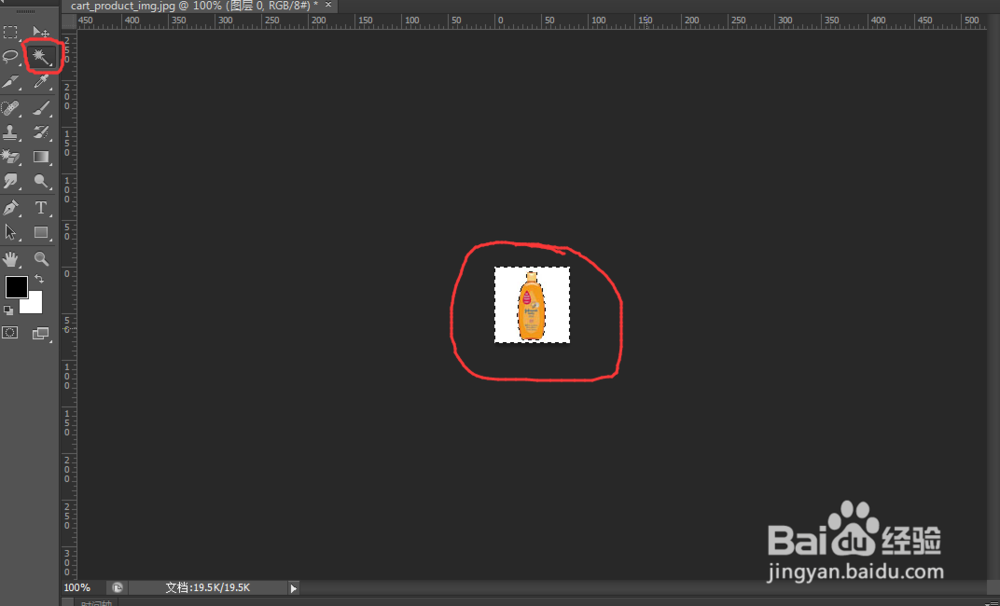This screenshot has height=606, width=1000.
Task: Select the Magic Wand tool
Action: click(x=41, y=57)
